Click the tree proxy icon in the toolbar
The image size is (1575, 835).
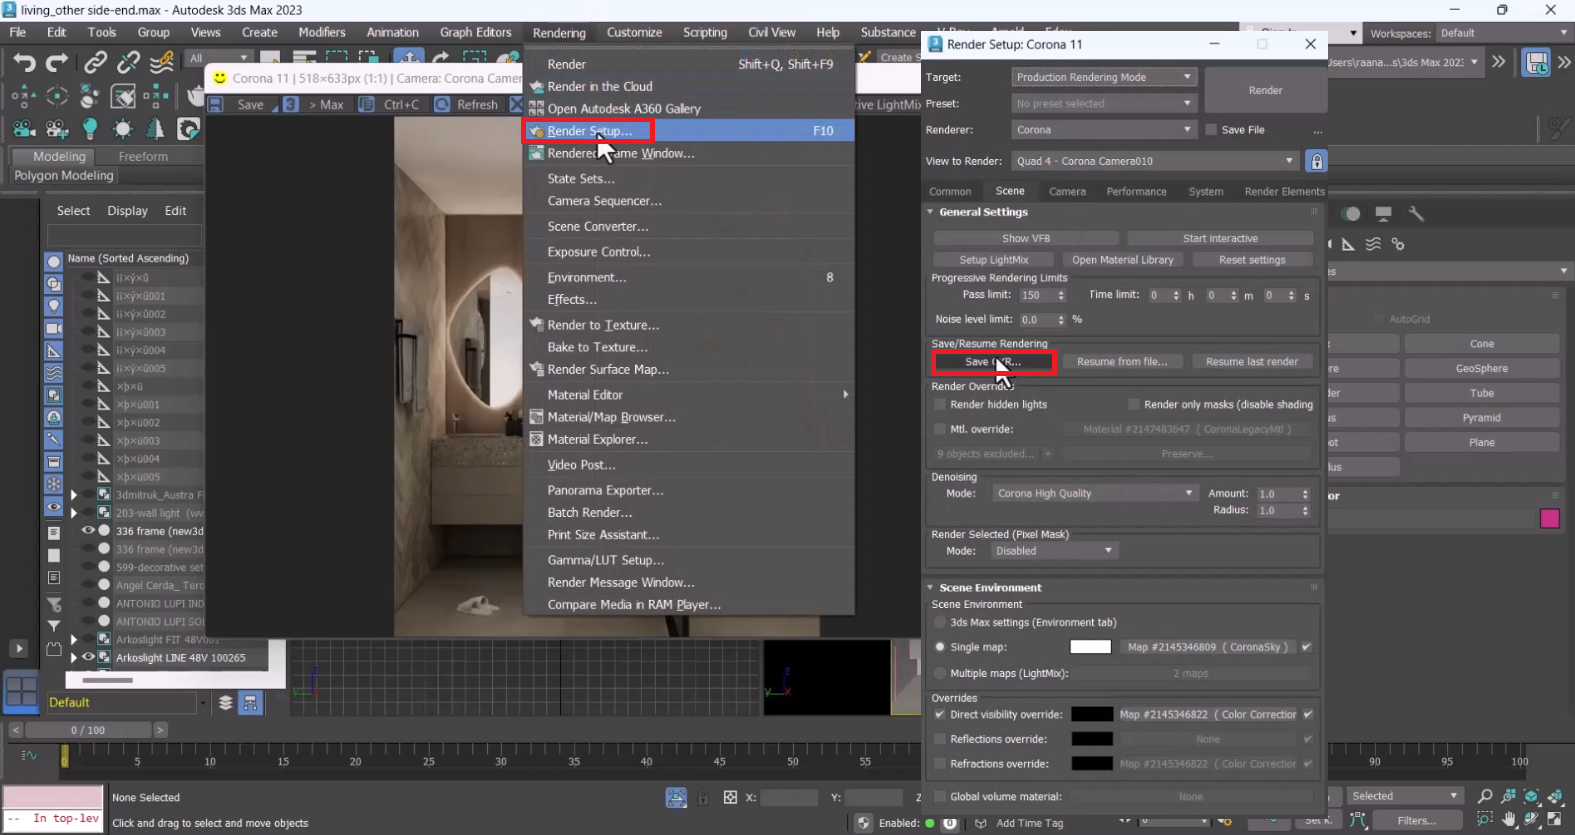(x=155, y=129)
